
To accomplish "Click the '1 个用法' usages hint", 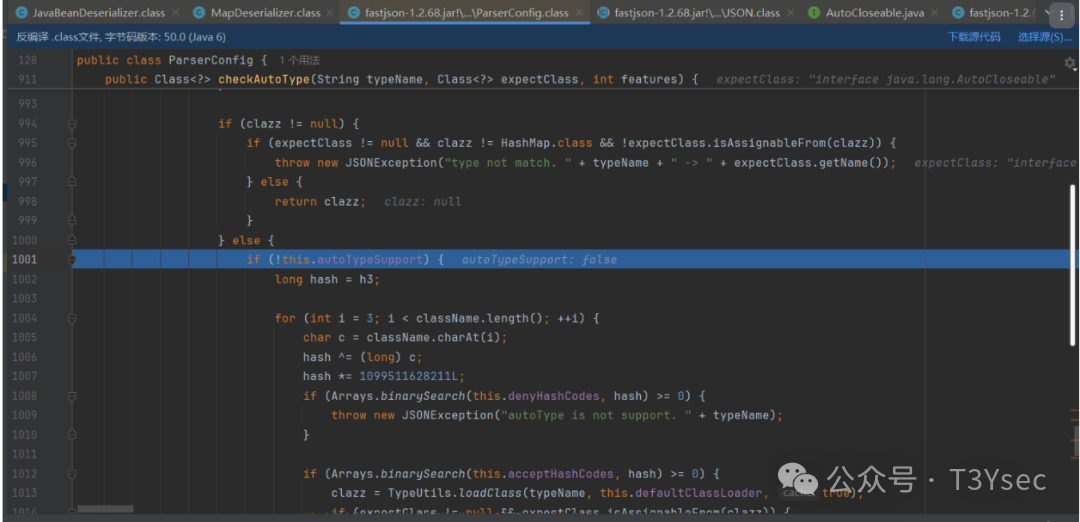I will pos(308,60).
